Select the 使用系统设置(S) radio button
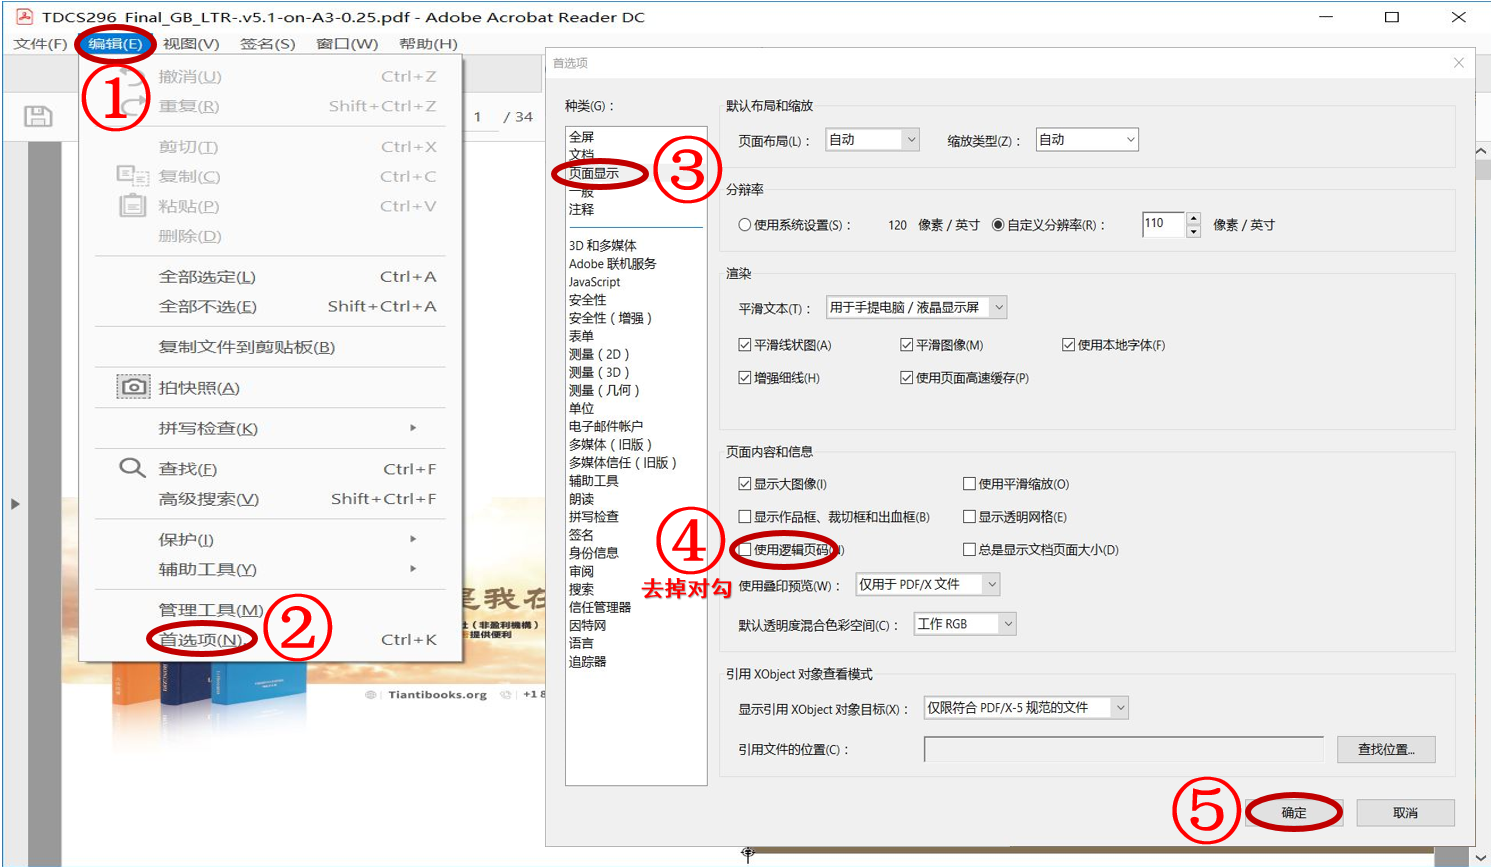The width and height of the screenshot is (1491, 867). tap(743, 224)
